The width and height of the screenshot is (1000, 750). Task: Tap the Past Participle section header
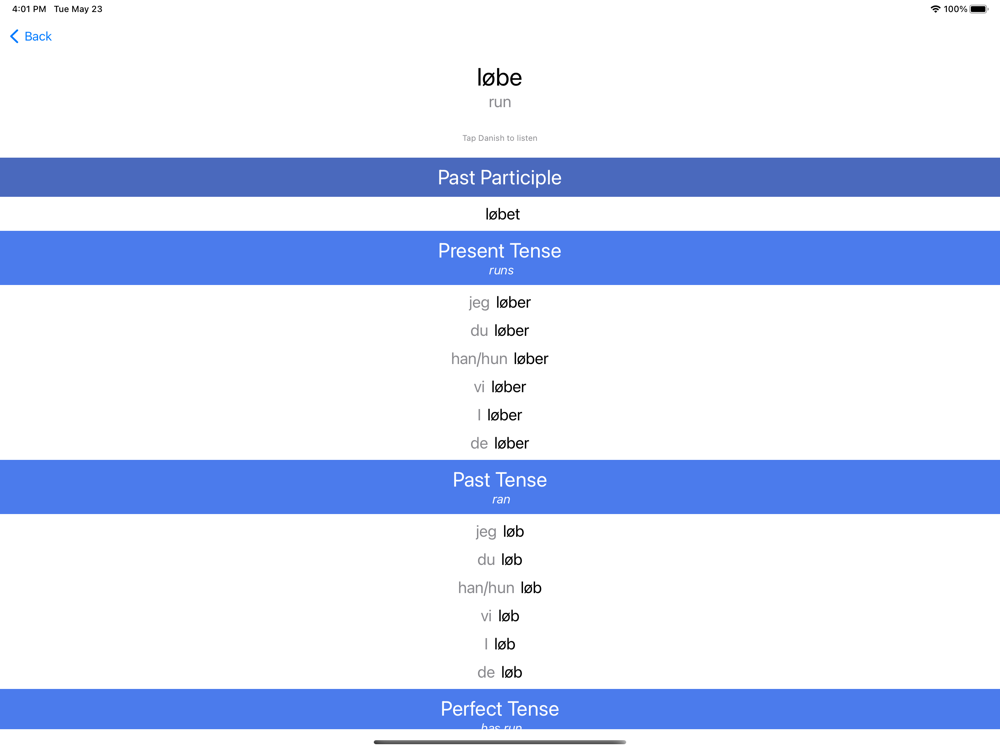(500, 177)
